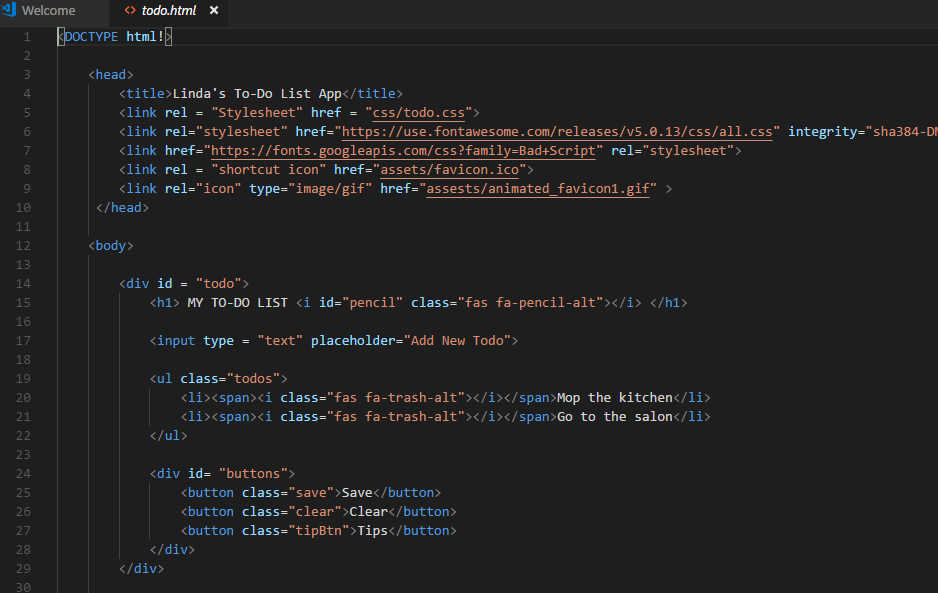The height and width of the screenshot is (593, 938).
Task: Click the "Mop the kitchen" text
Action: 614,398
